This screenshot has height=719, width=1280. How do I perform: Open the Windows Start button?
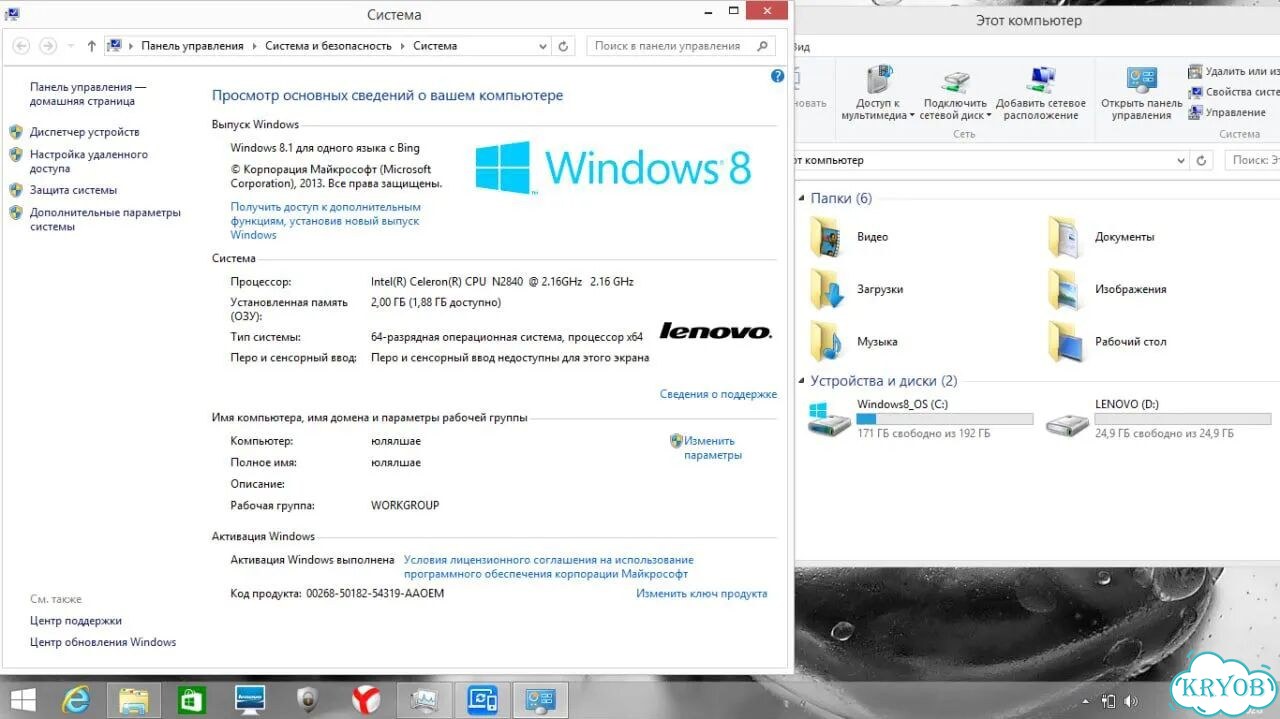(x=22, y=699)
